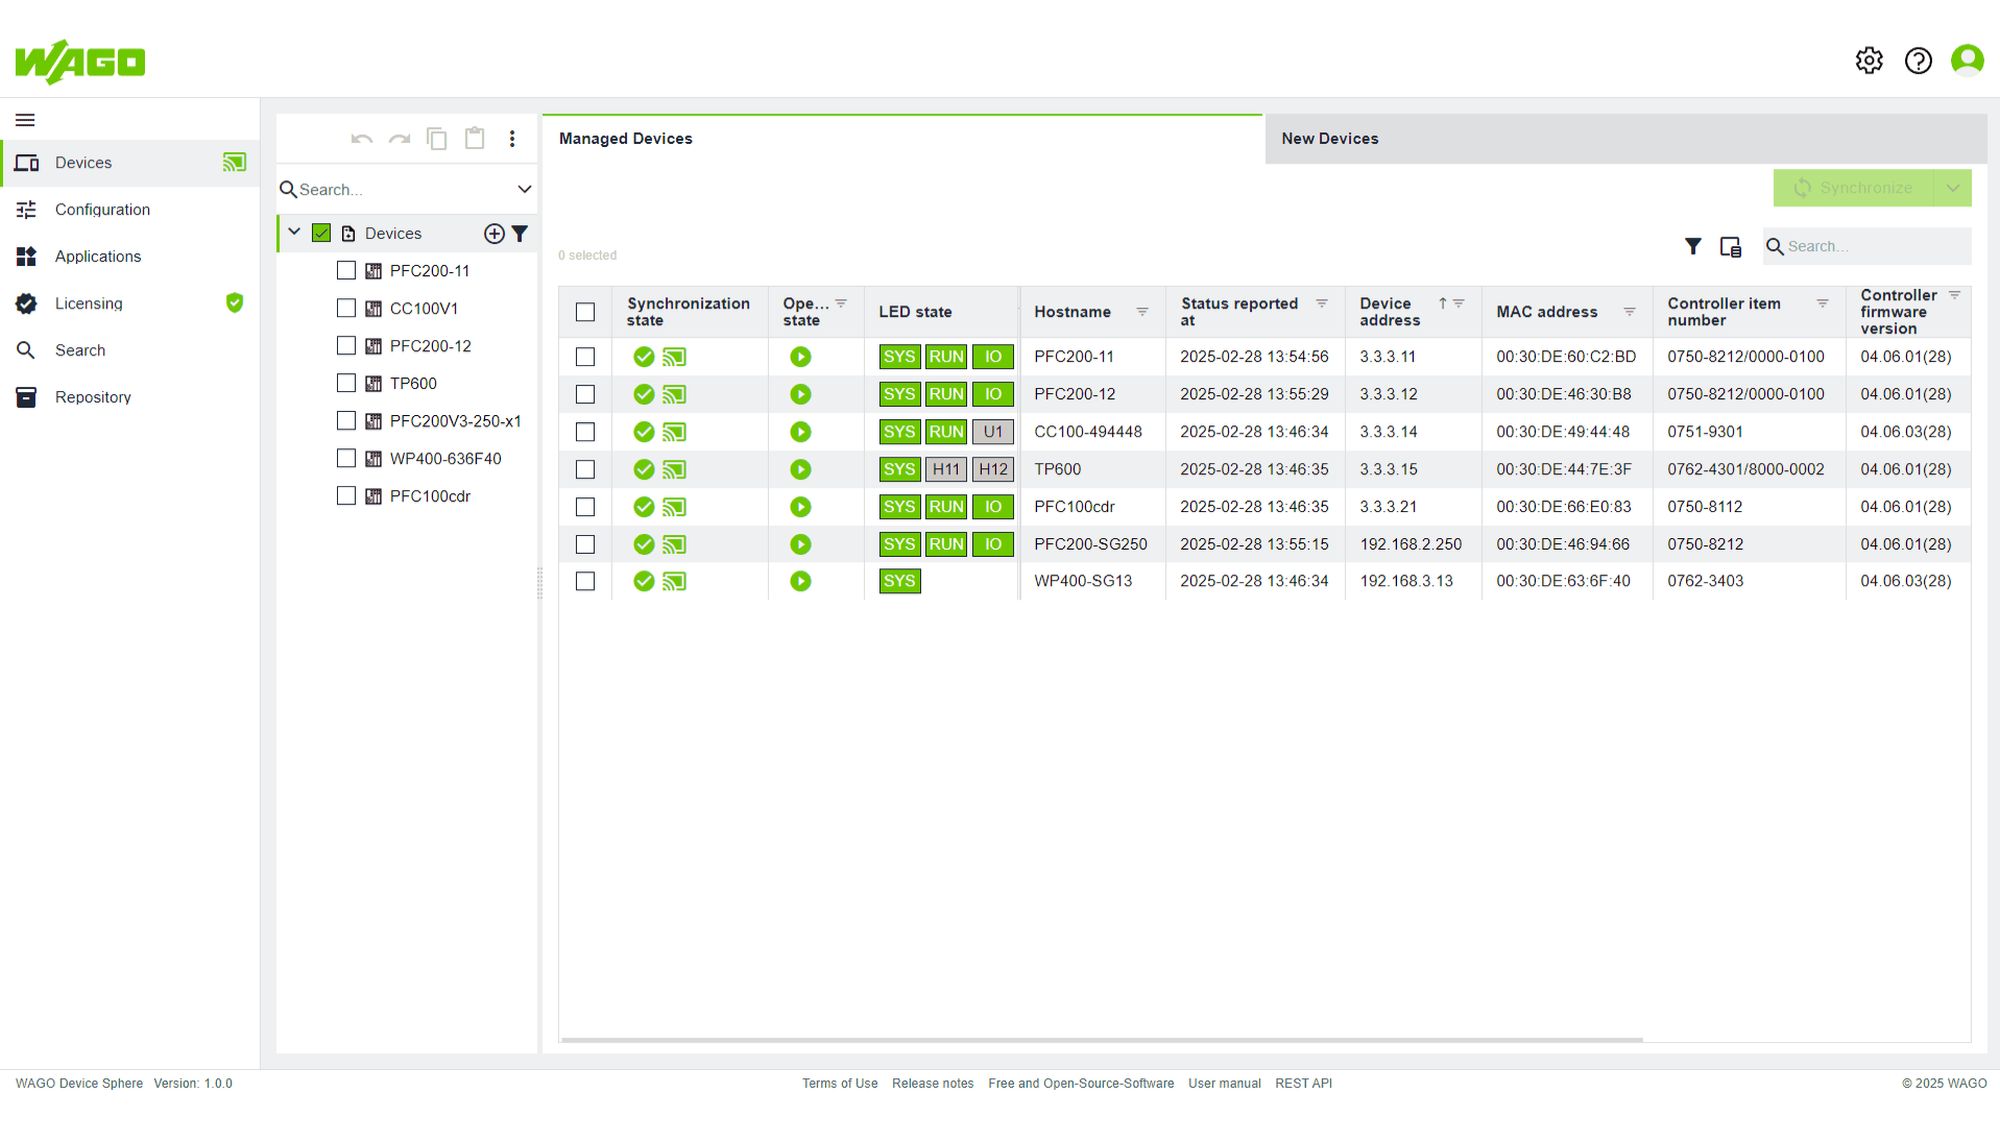Open Configuration in the sidebar
This screenshot has height=1125, width=2000.
pos(130,210)
